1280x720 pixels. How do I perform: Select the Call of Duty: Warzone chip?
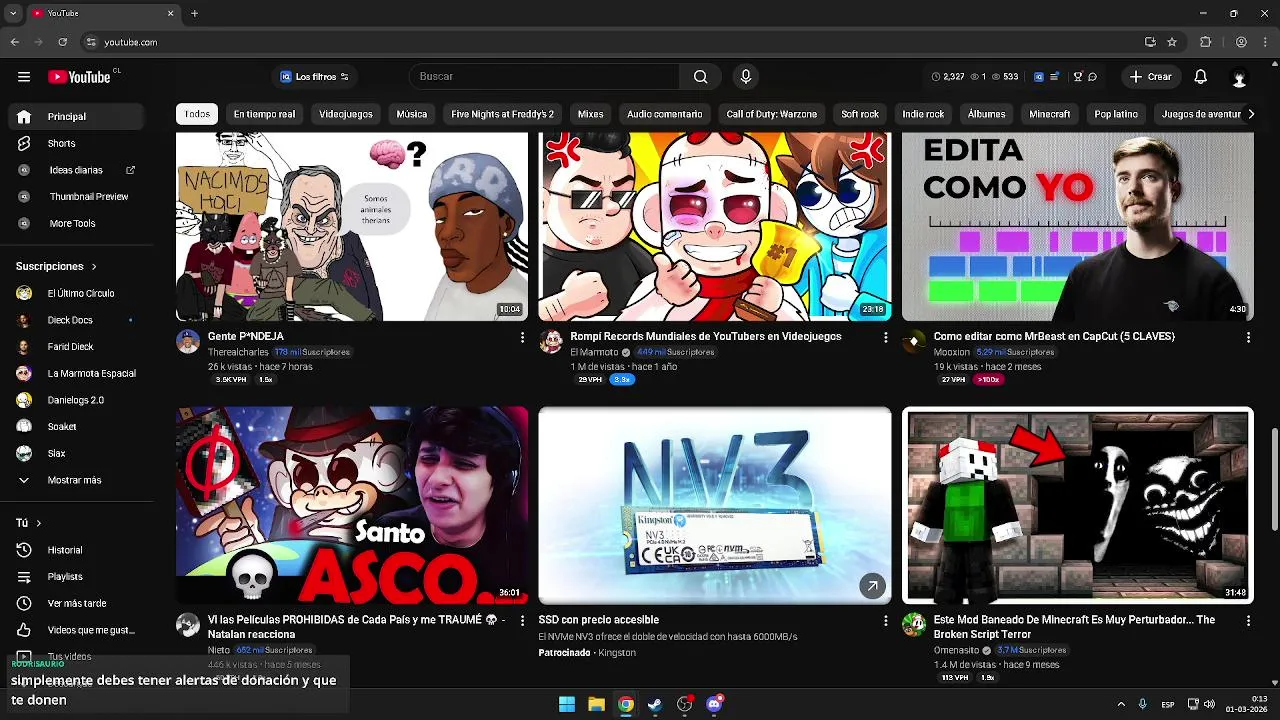click(771, 114)
